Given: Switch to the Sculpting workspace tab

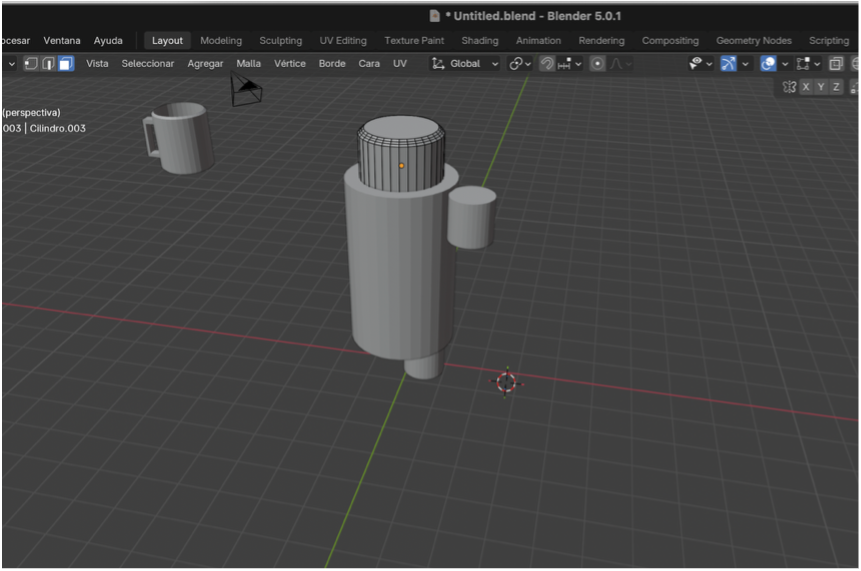Looking at the screenshot, I should click(280, 41).
